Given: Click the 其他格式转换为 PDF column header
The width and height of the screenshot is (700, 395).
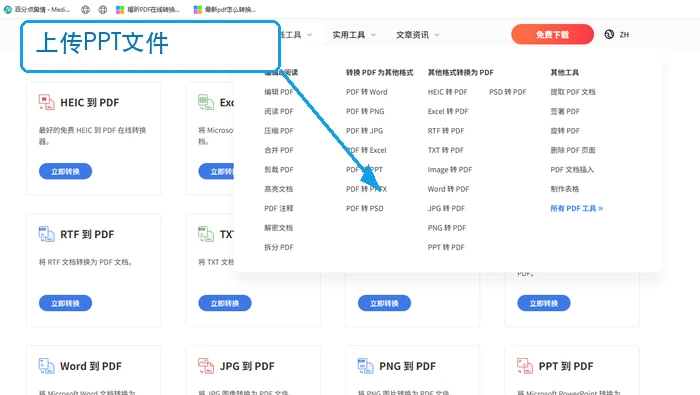Looking at the screenshot, I should pos(460,72).
